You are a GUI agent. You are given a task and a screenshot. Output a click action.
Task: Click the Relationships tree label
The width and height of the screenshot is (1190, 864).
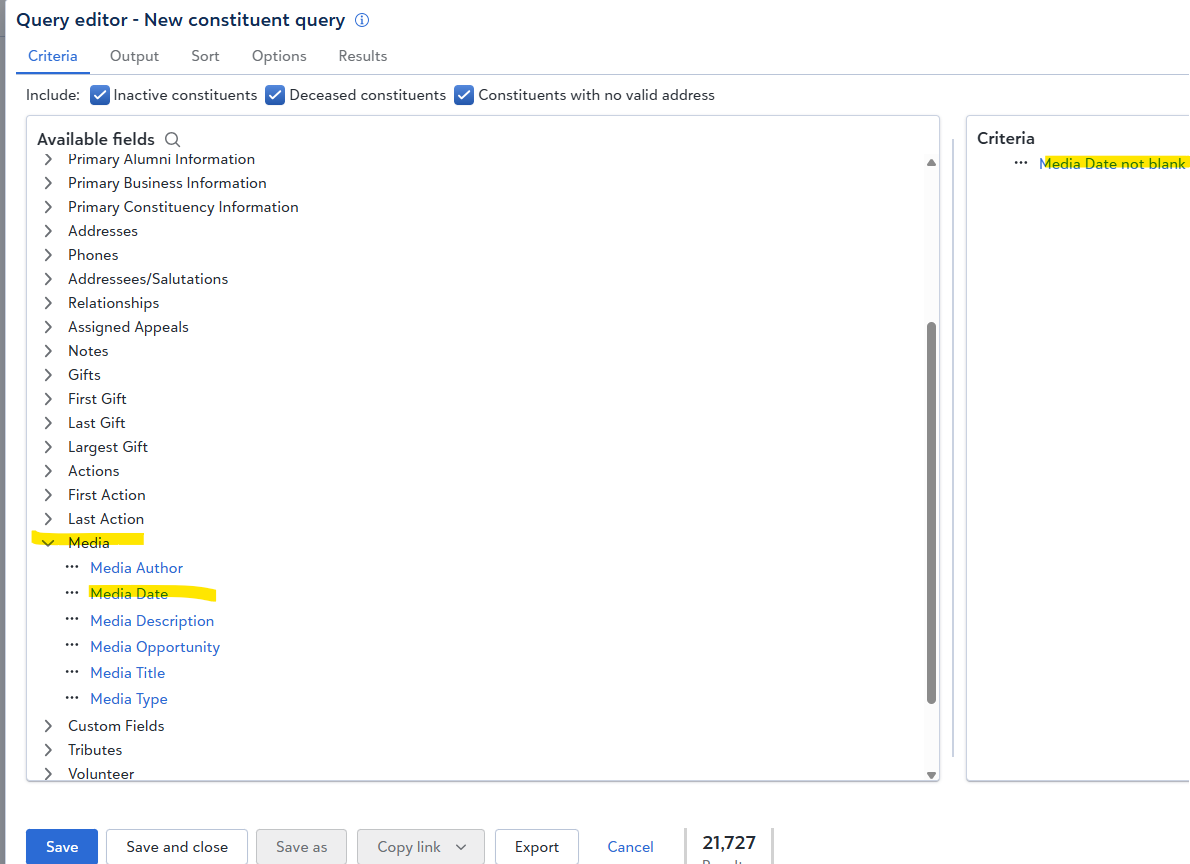pyautogui.click(x=114, y=303)
